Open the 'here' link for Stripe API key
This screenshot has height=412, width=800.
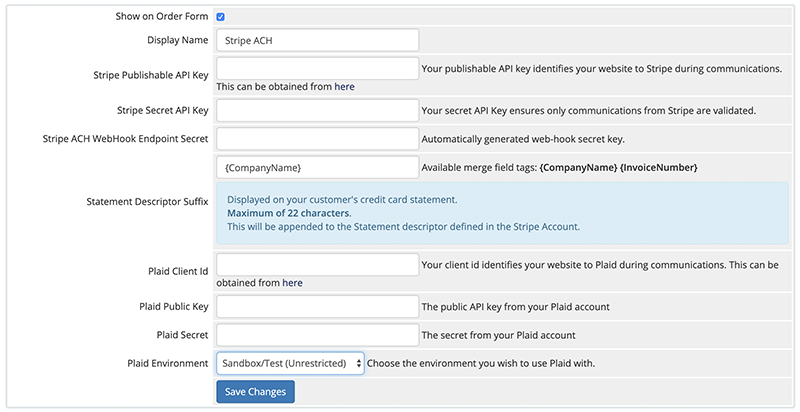[344, 87]
